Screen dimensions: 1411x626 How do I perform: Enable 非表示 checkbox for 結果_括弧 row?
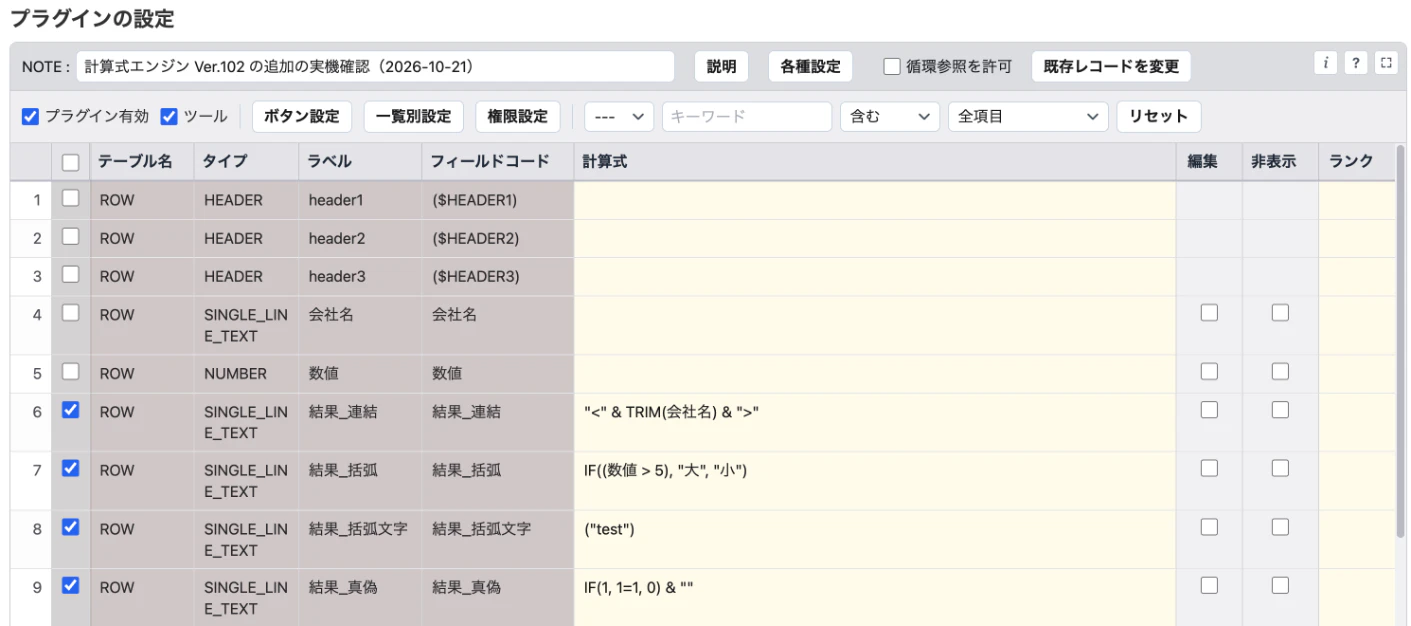pos(1280,468)
